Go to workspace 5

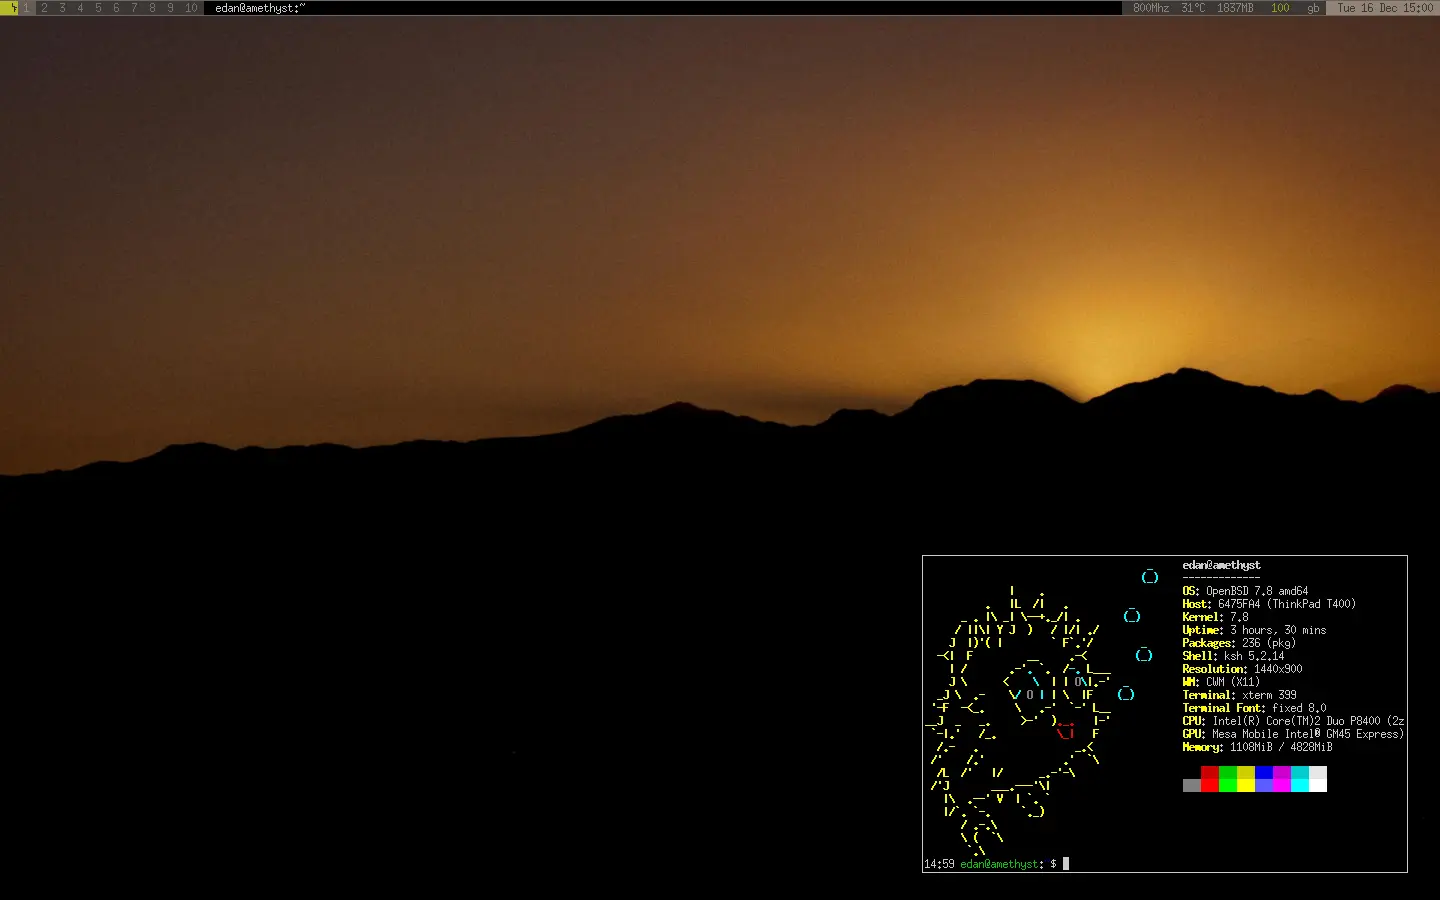pos(98,8)
